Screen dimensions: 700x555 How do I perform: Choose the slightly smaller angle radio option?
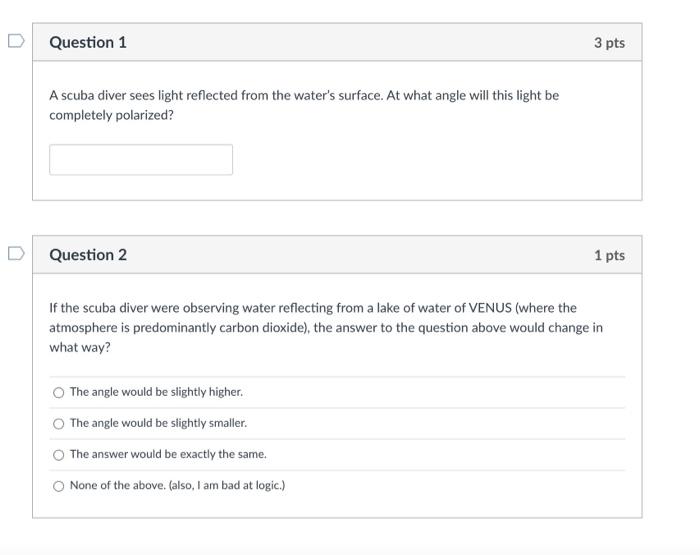pyautogui.click(x=58, y=424)
